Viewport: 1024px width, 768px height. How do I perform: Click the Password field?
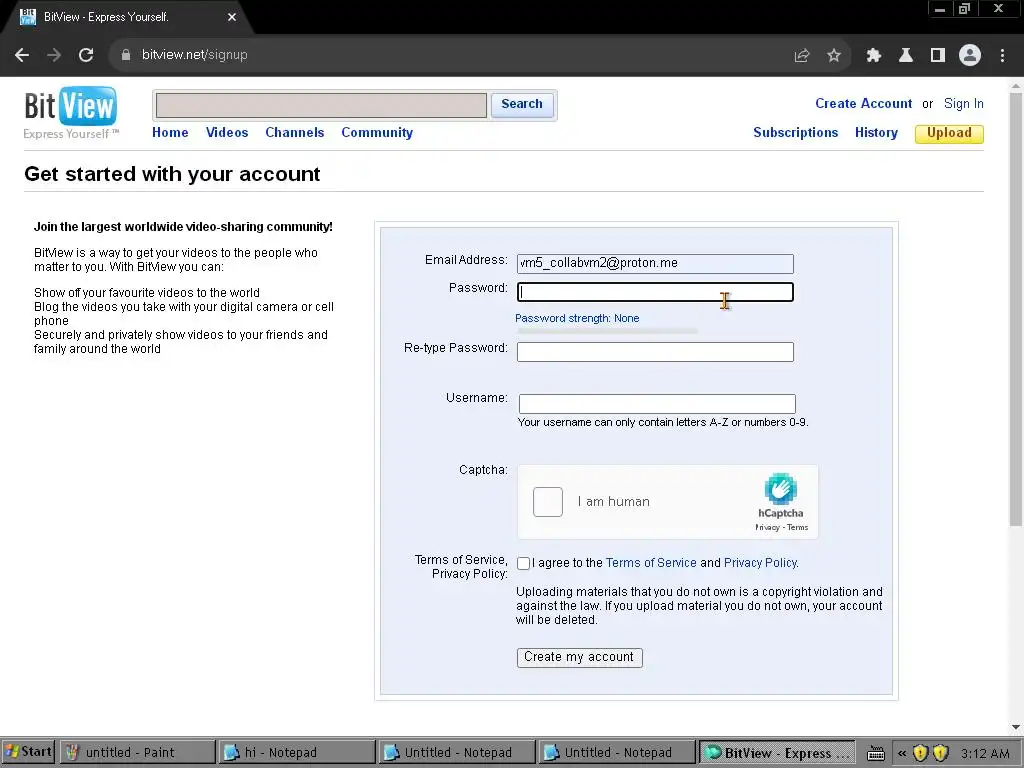tap(655, 292)
